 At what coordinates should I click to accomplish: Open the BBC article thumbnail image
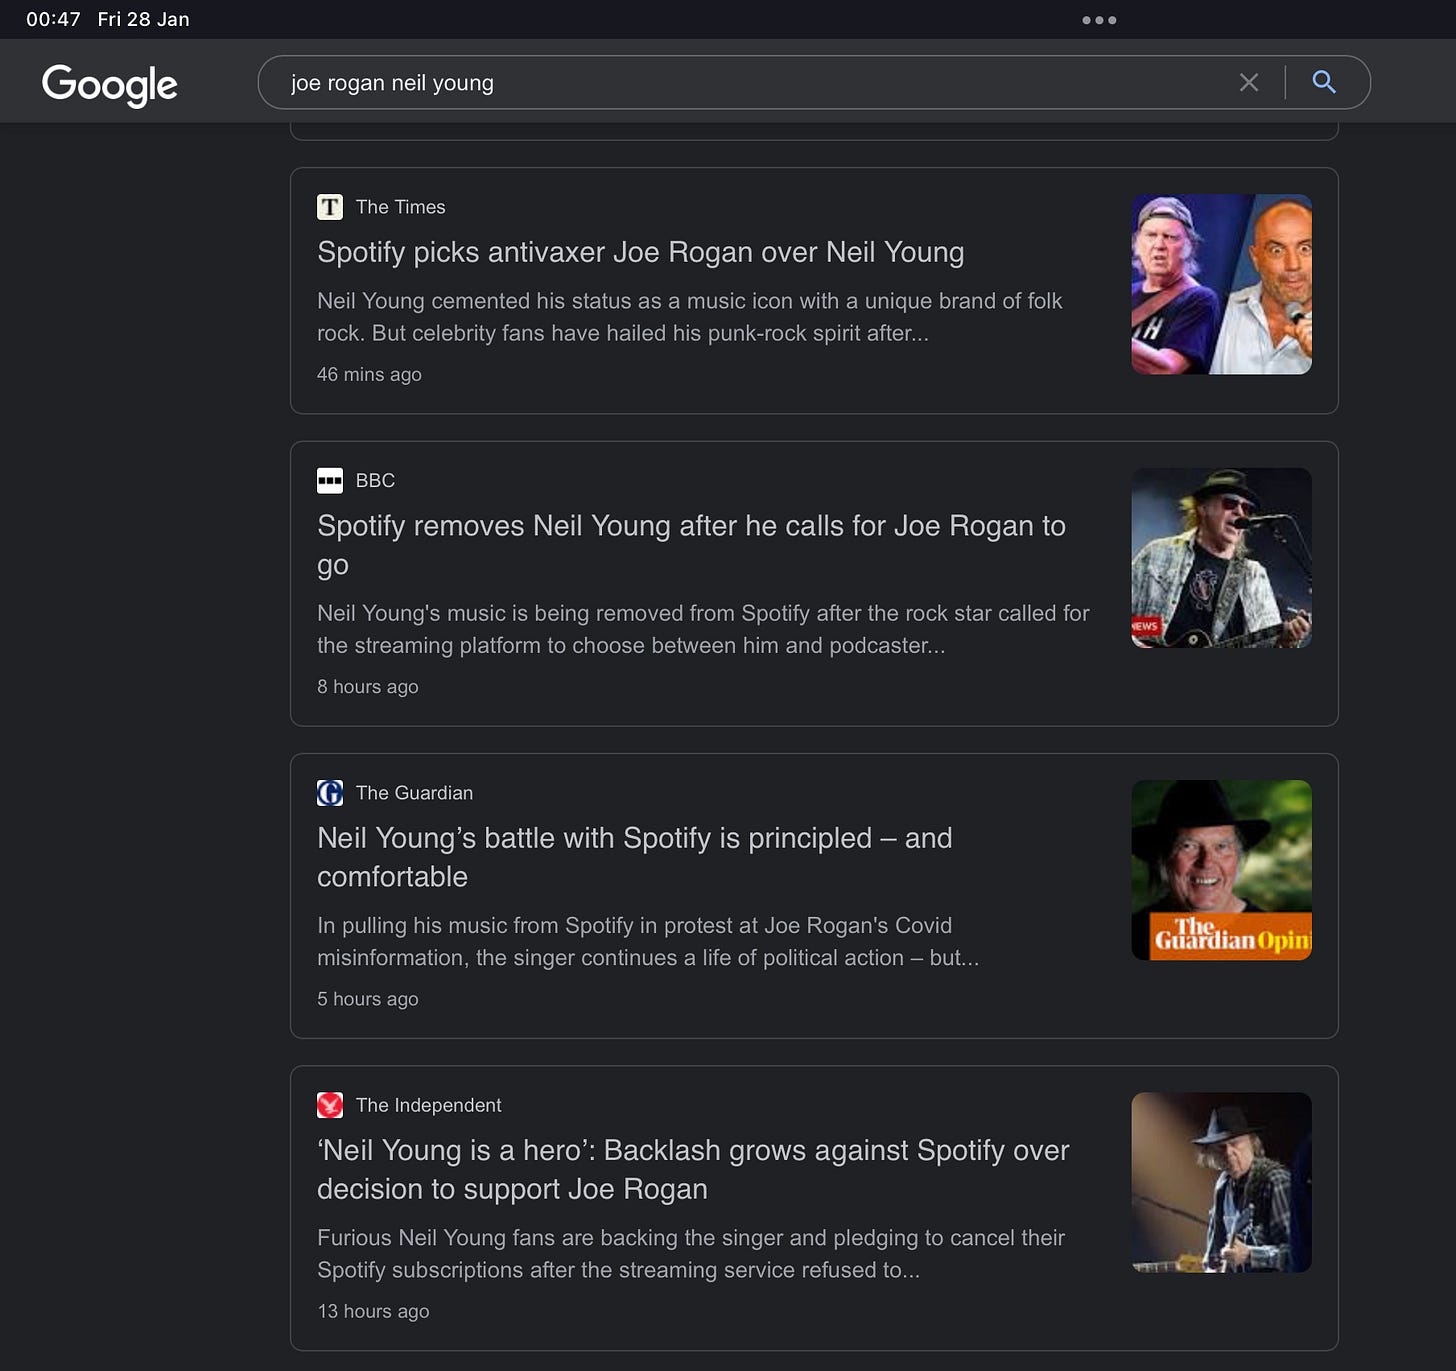tap(1221, 558)
